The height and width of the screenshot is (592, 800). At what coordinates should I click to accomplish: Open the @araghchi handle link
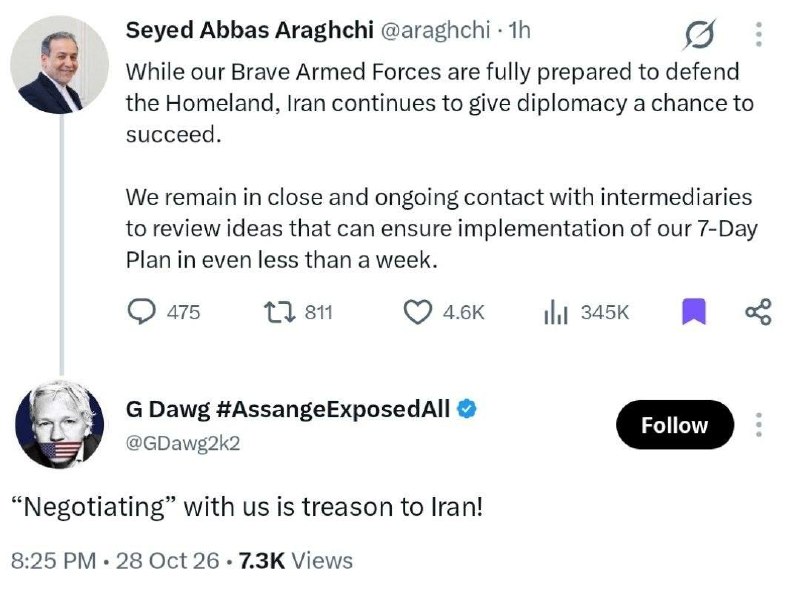tap(435, 30)
